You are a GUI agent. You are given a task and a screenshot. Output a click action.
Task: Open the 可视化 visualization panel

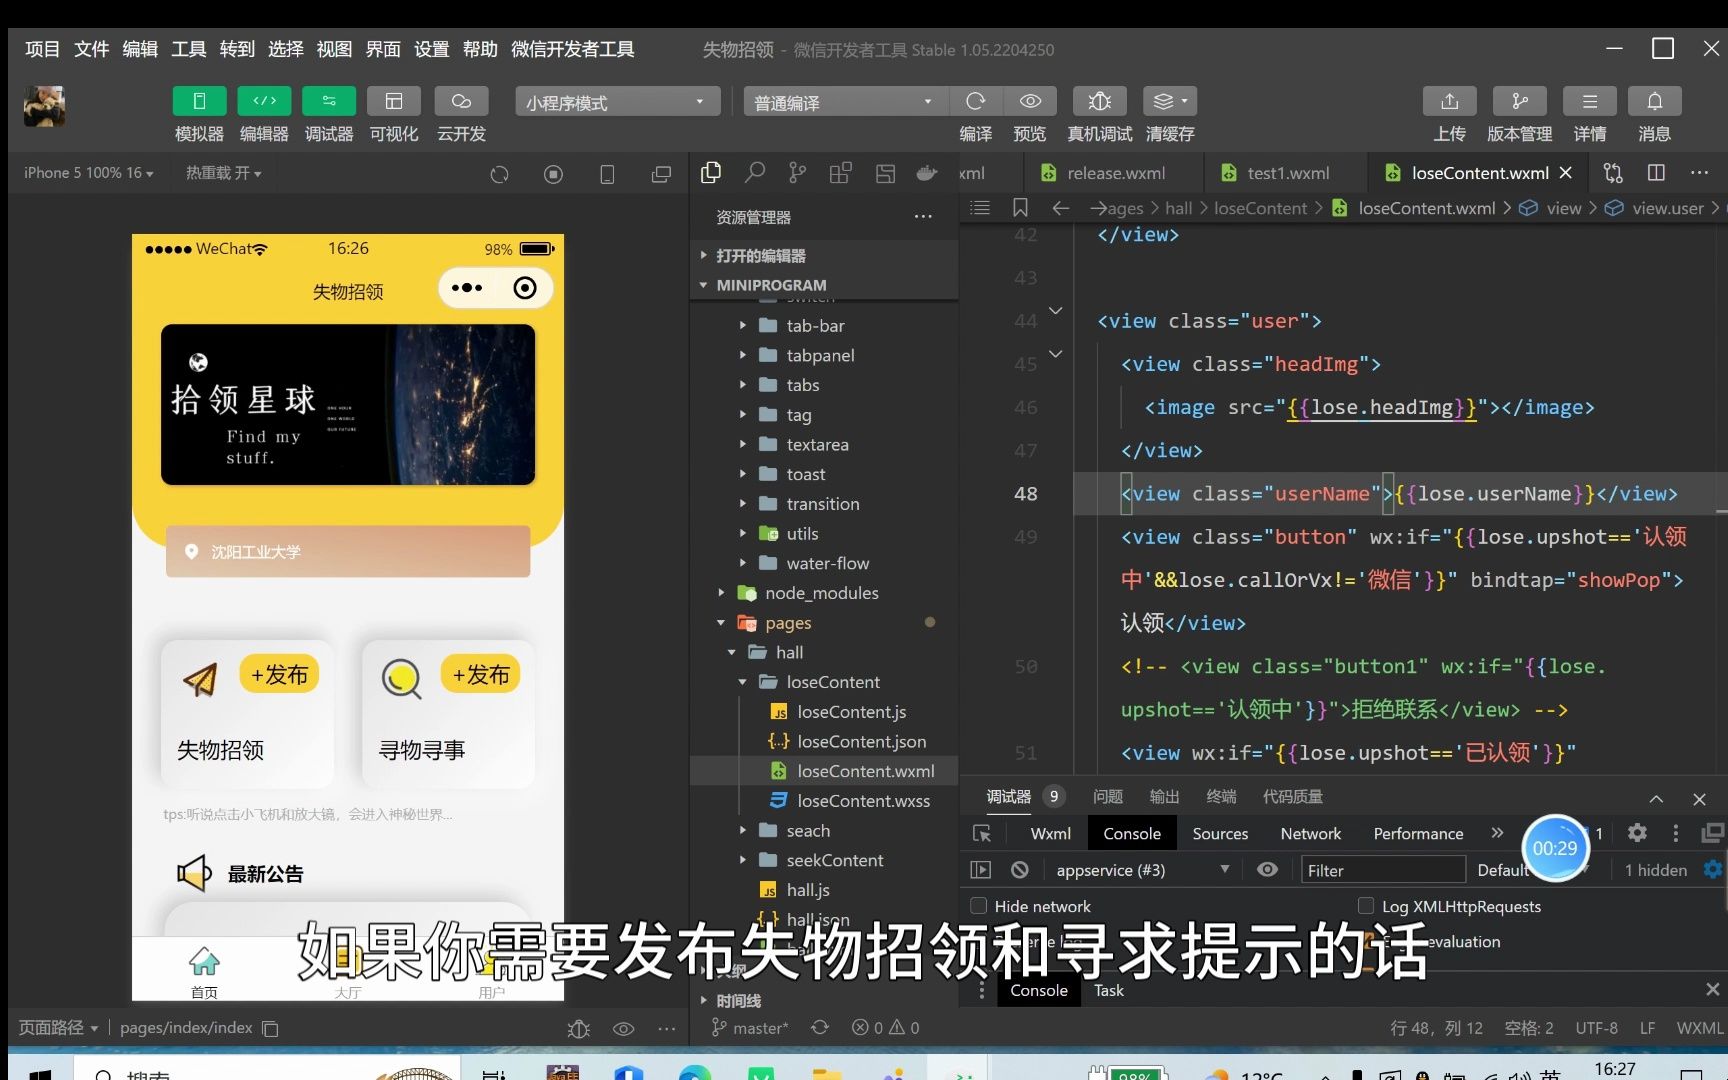coord(394,100)
